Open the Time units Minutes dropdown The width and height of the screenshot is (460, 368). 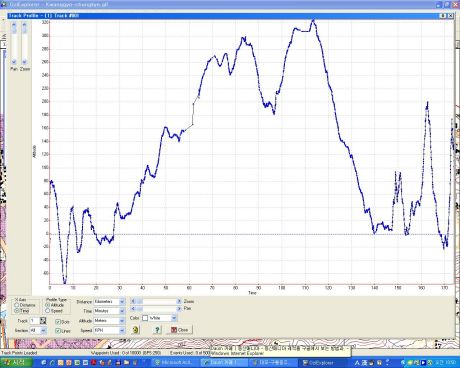109,311
